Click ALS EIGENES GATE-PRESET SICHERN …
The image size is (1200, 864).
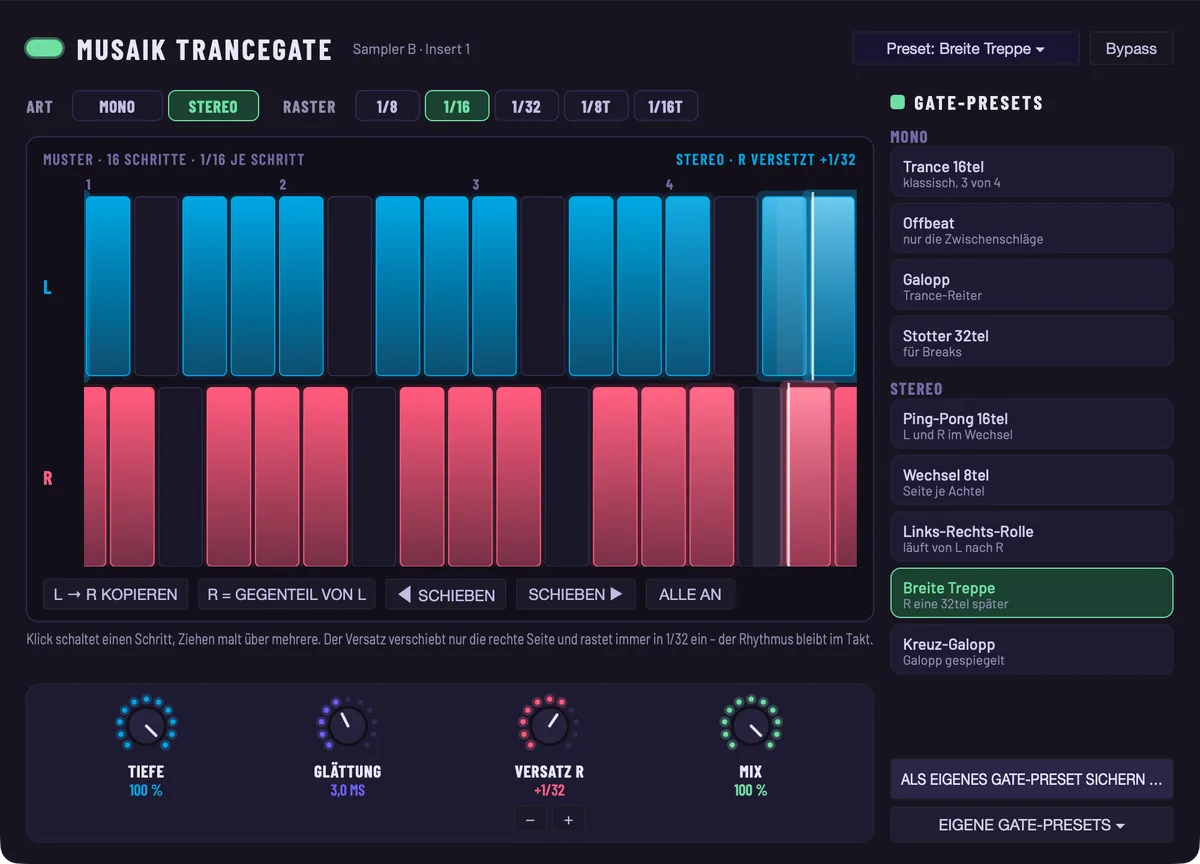[x=1031, y=779]
